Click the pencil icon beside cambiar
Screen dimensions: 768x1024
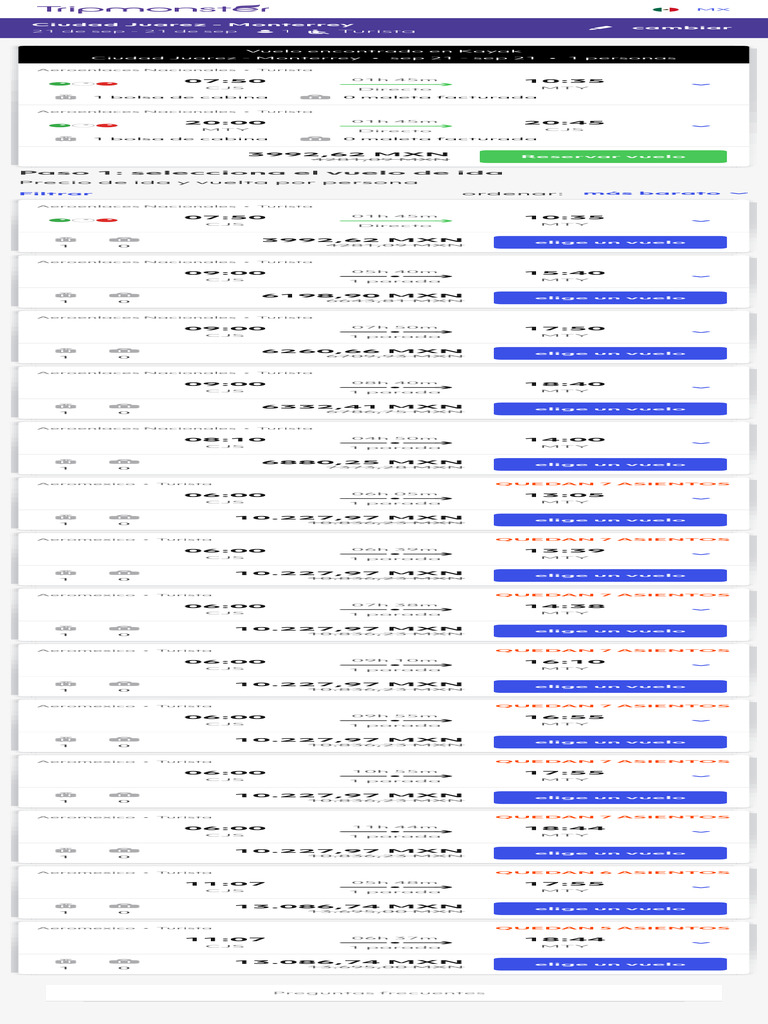[603, 27]
